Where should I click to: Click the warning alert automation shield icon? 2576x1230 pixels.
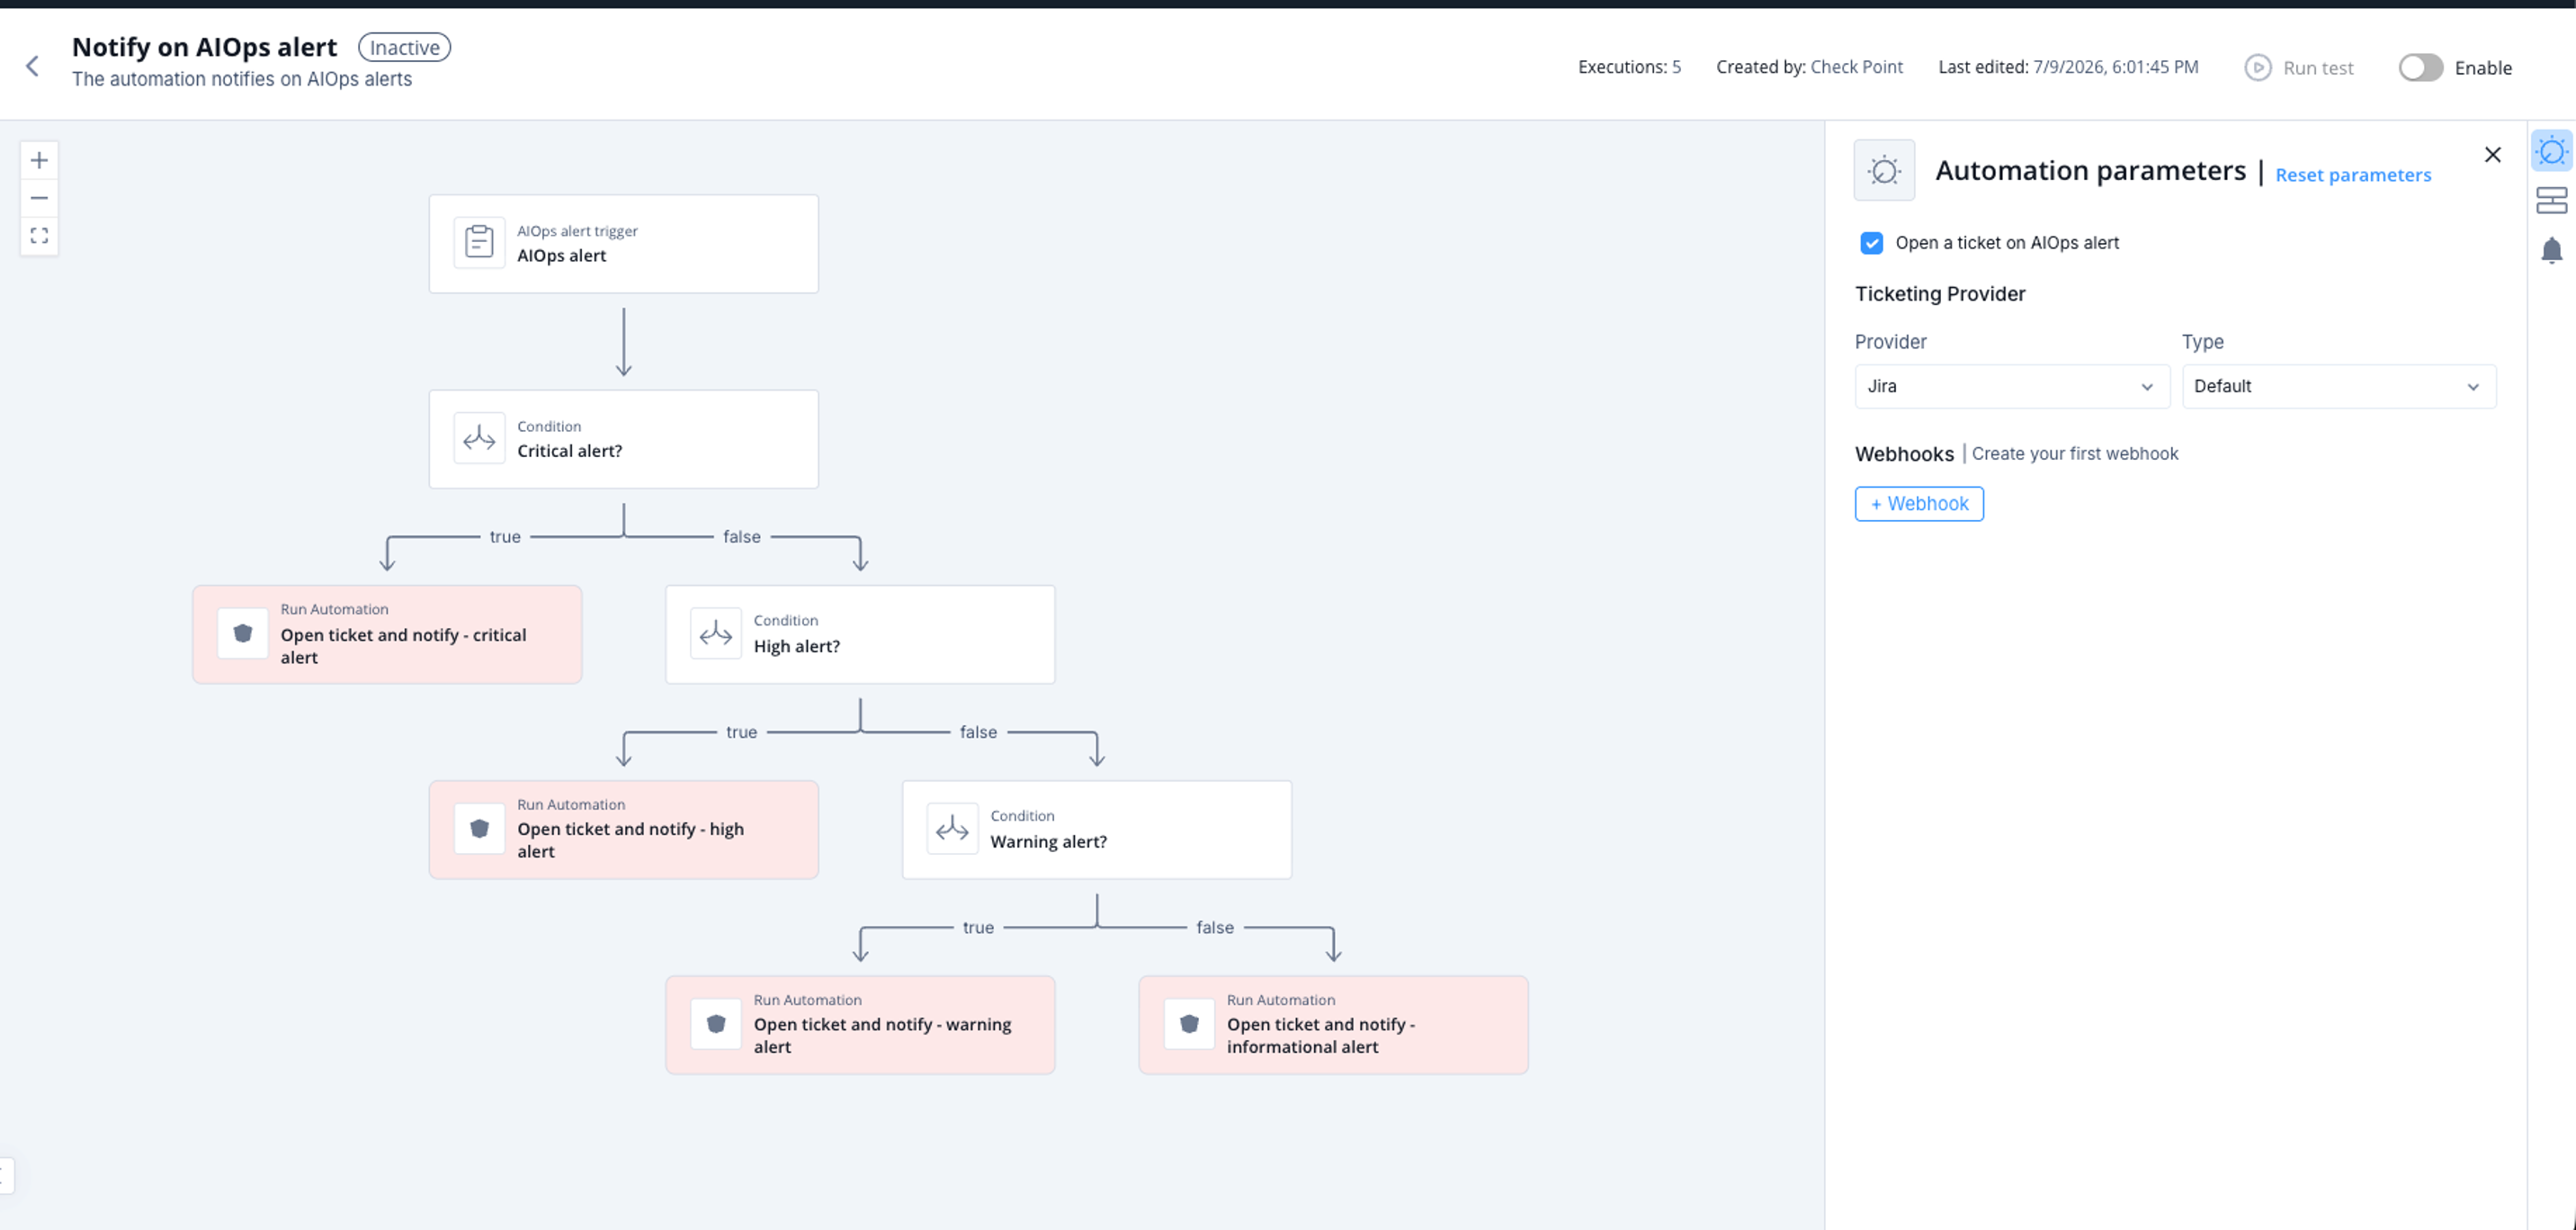716,1024
